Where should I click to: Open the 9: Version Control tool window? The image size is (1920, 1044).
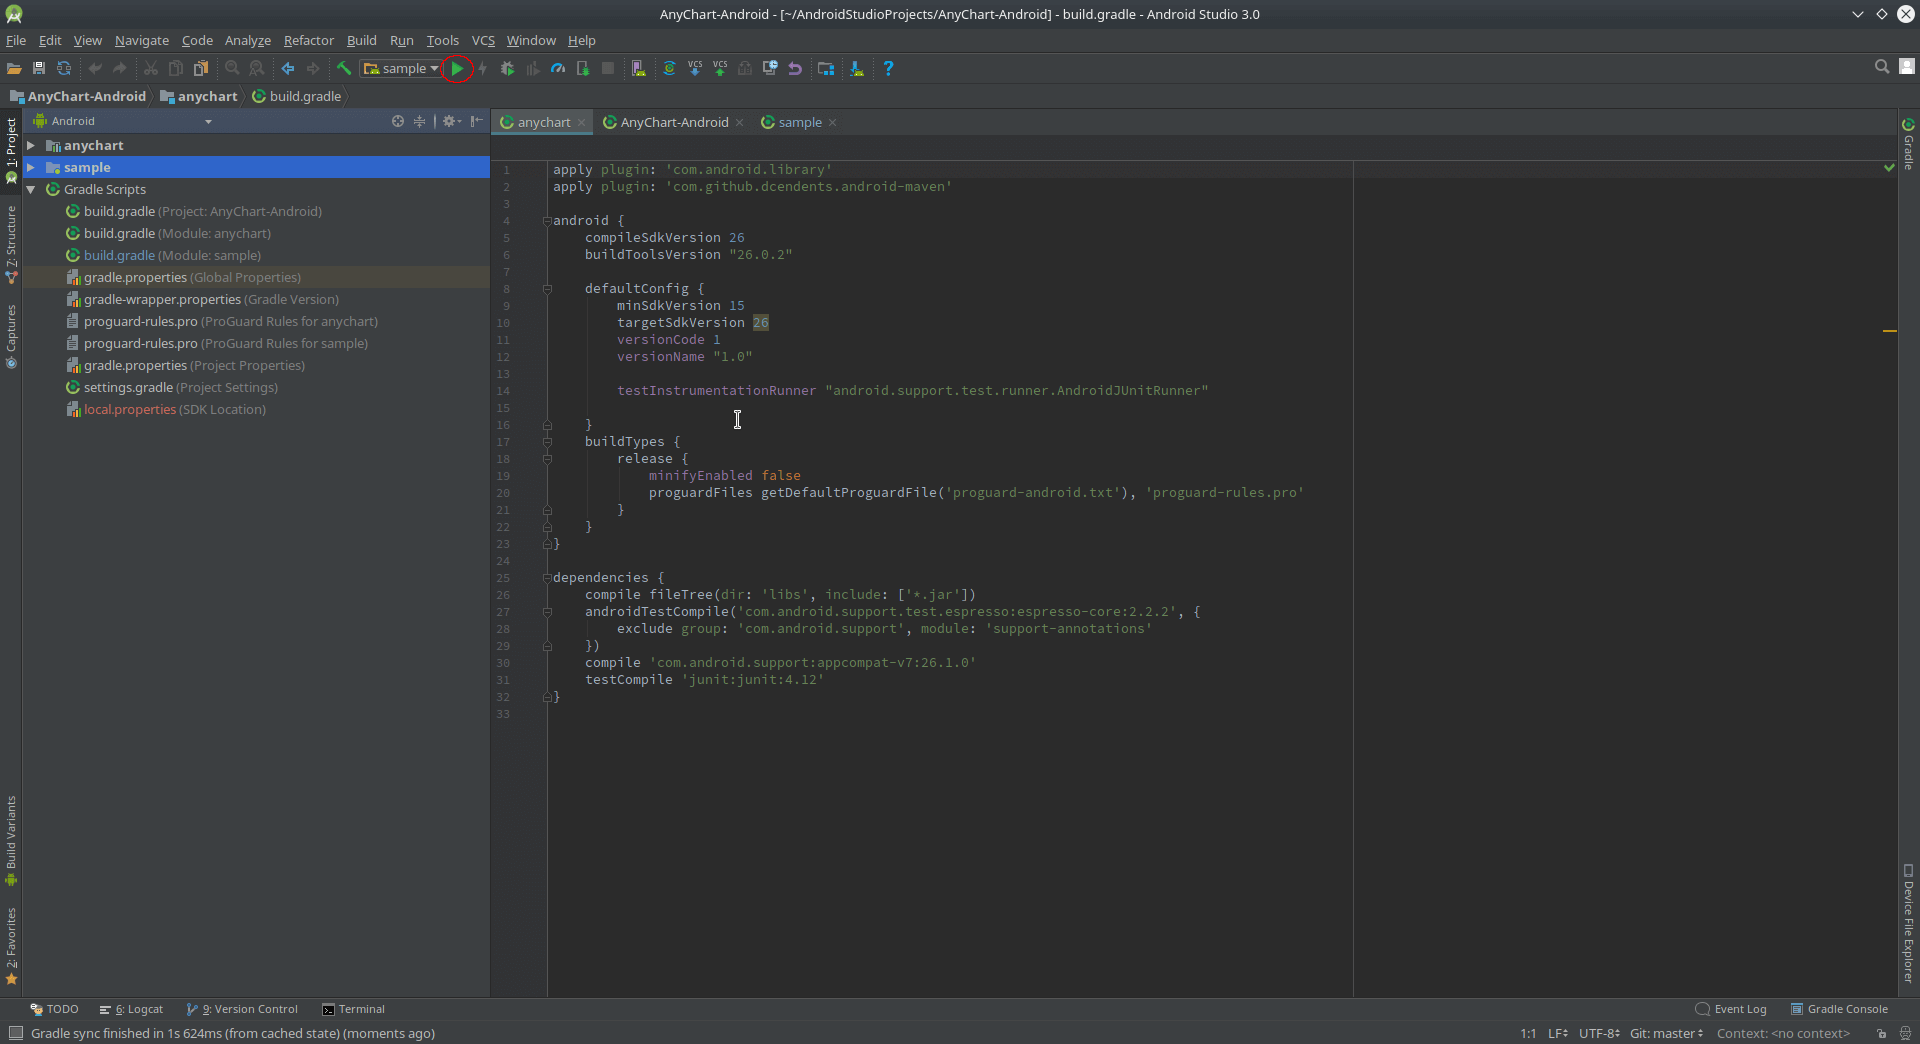(x=242, y=1009)
